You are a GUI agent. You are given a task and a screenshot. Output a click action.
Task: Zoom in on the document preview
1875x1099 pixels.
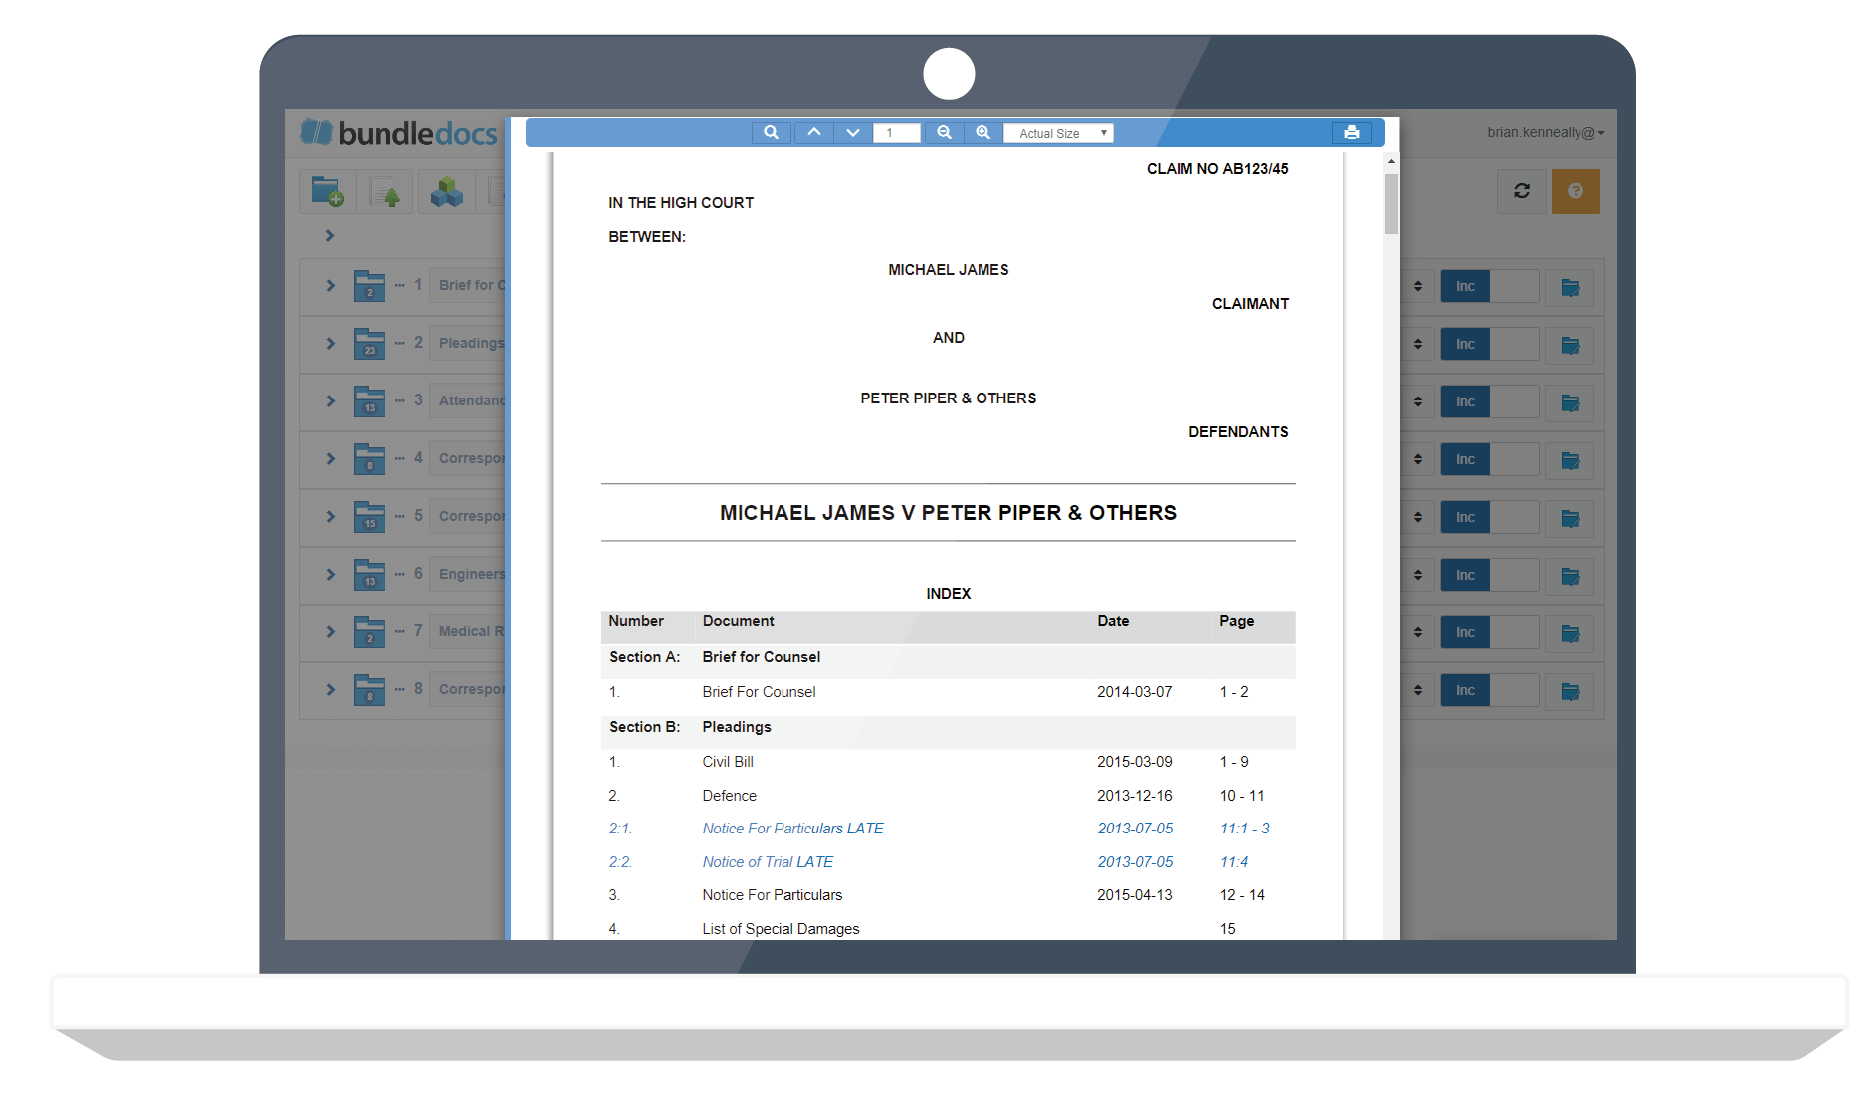983,132
